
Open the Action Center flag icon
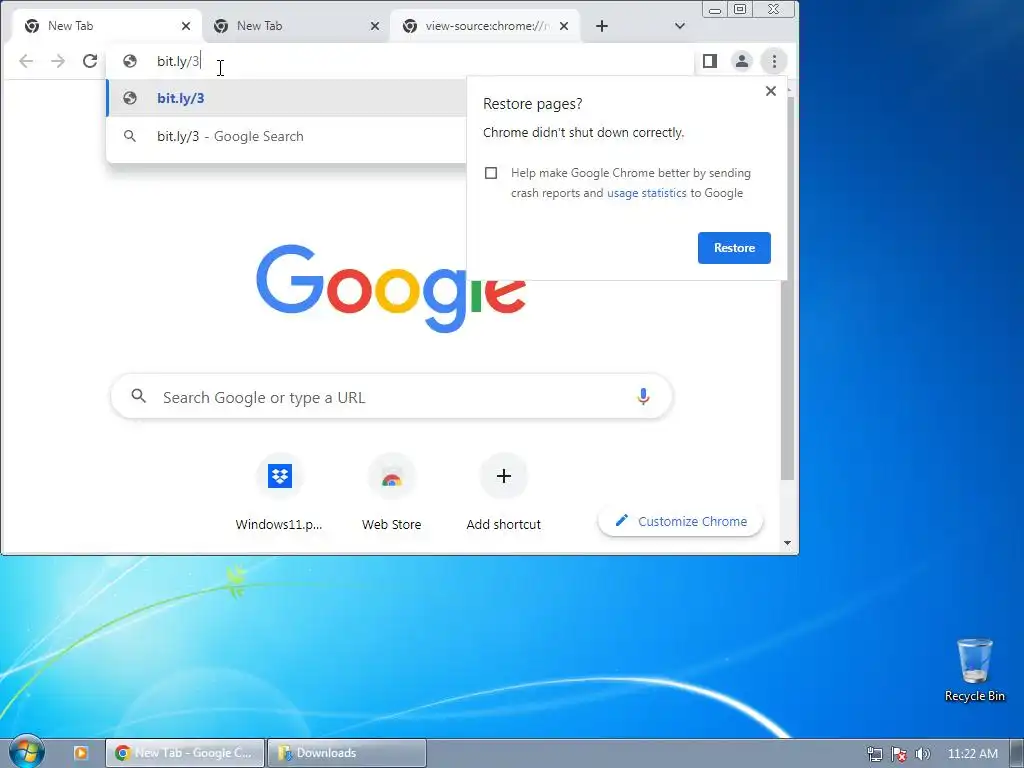(x=899, y=754)
